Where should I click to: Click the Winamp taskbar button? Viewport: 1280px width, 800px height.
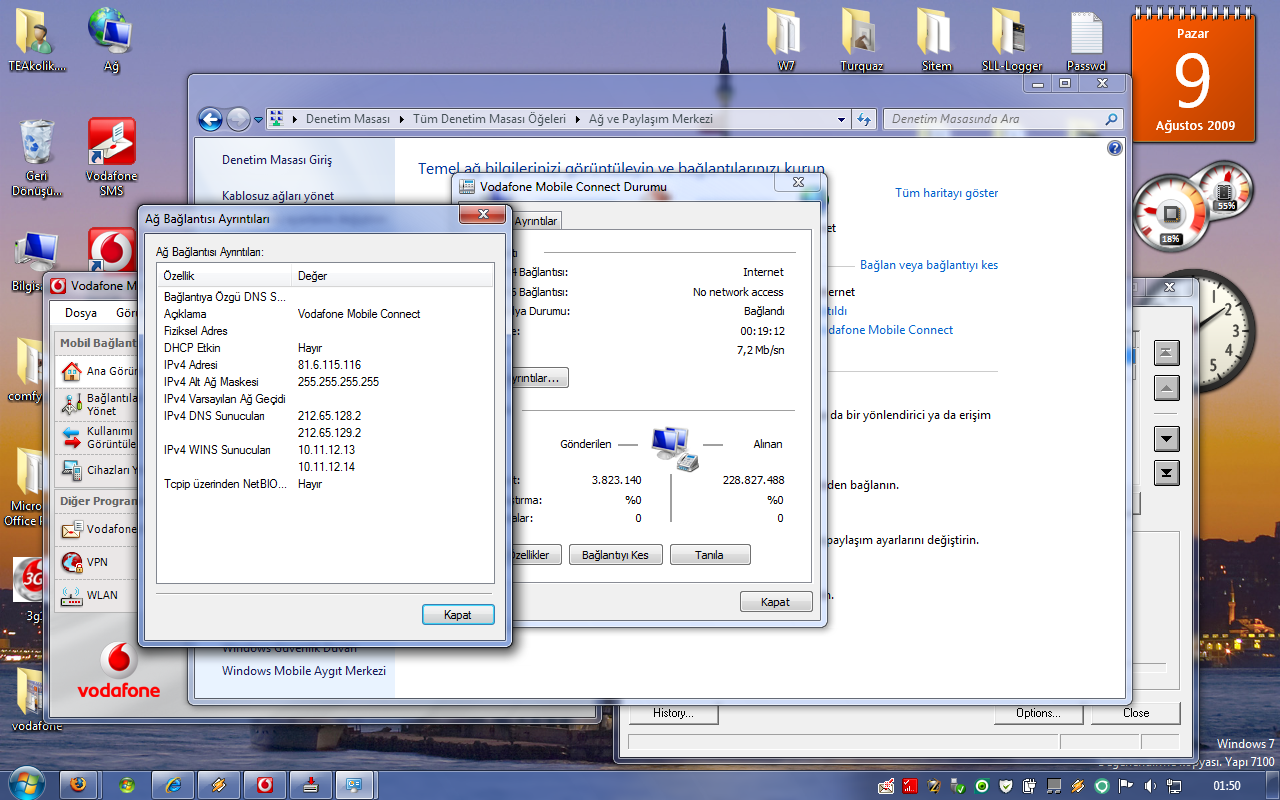(218, 784)
